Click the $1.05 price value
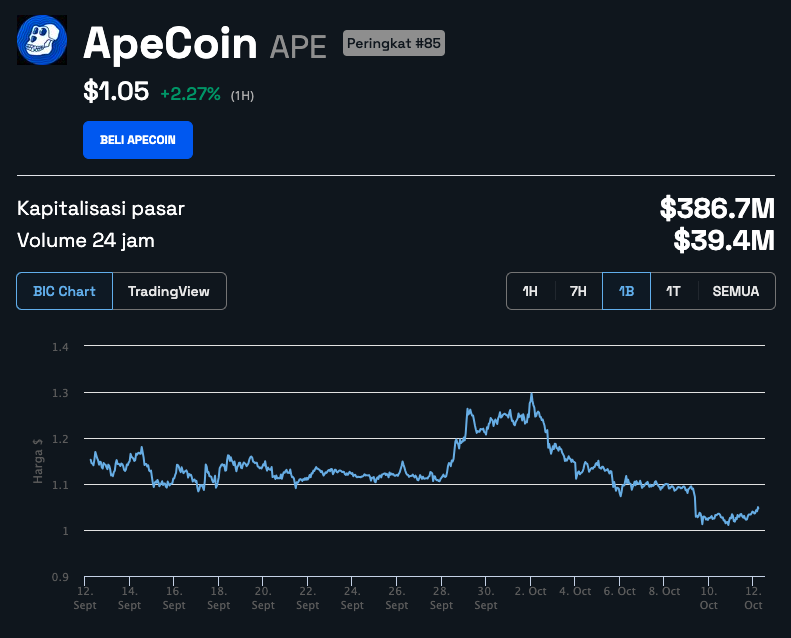Screen dimensions: 791x638 pos(116,93)
